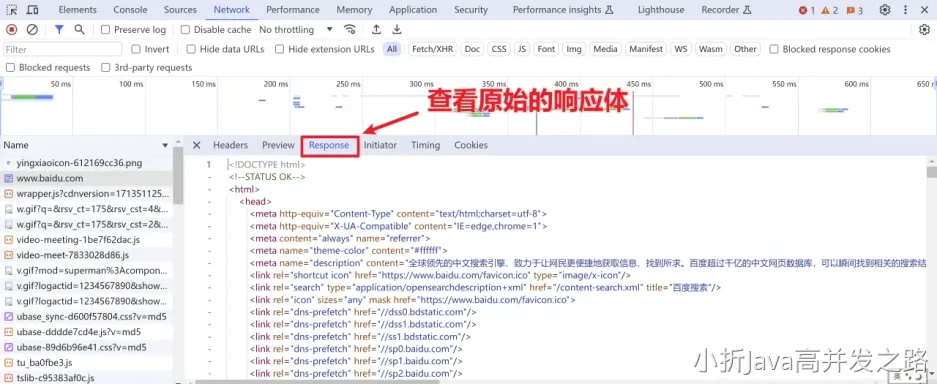Select the tu_ba0fbe3.js request row
This screenshot has height=384, width=937.
coord(87,363)
